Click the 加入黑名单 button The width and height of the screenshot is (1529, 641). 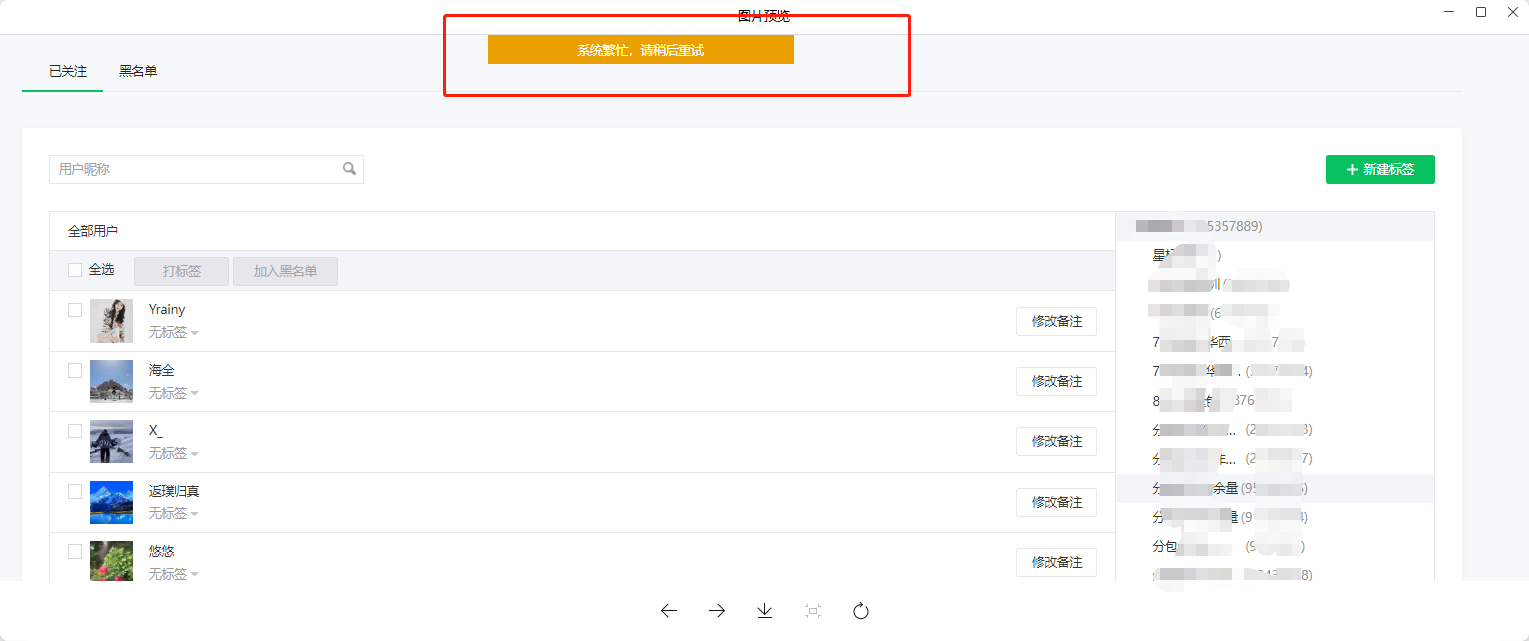pyautogui.click(x=285, y=270)
